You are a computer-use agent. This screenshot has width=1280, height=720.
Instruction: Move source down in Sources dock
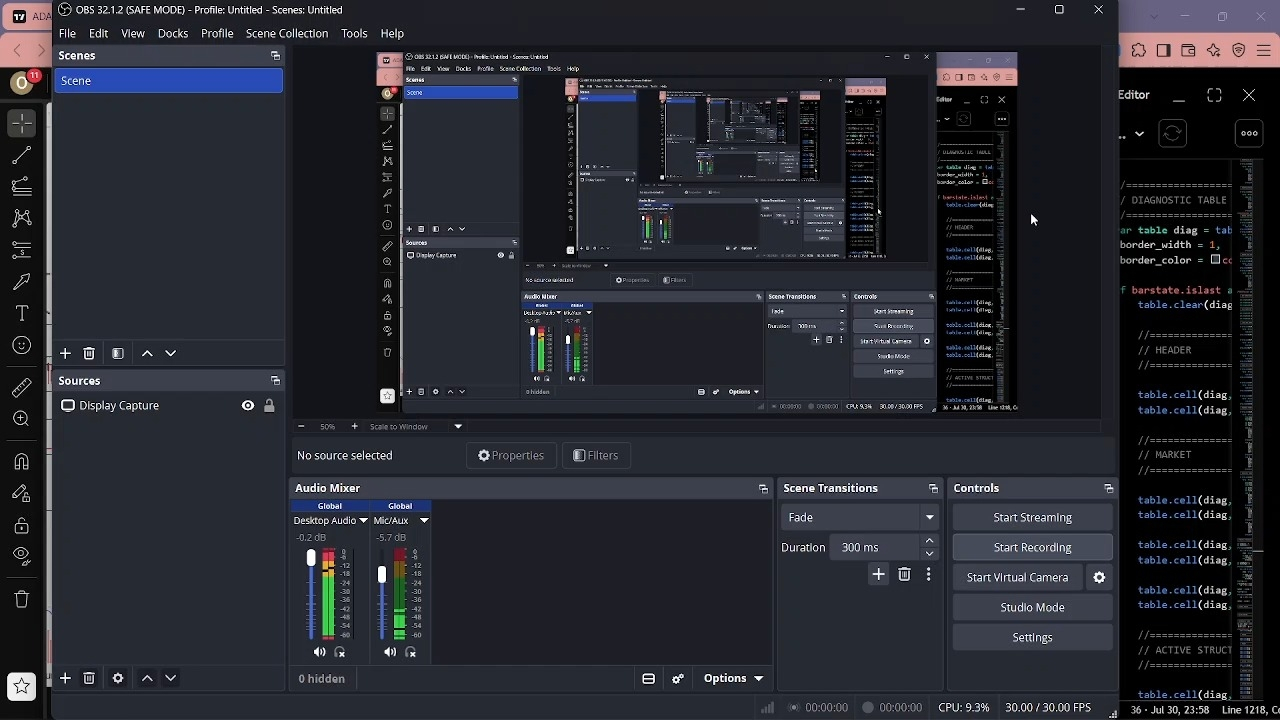click(171, 678)
